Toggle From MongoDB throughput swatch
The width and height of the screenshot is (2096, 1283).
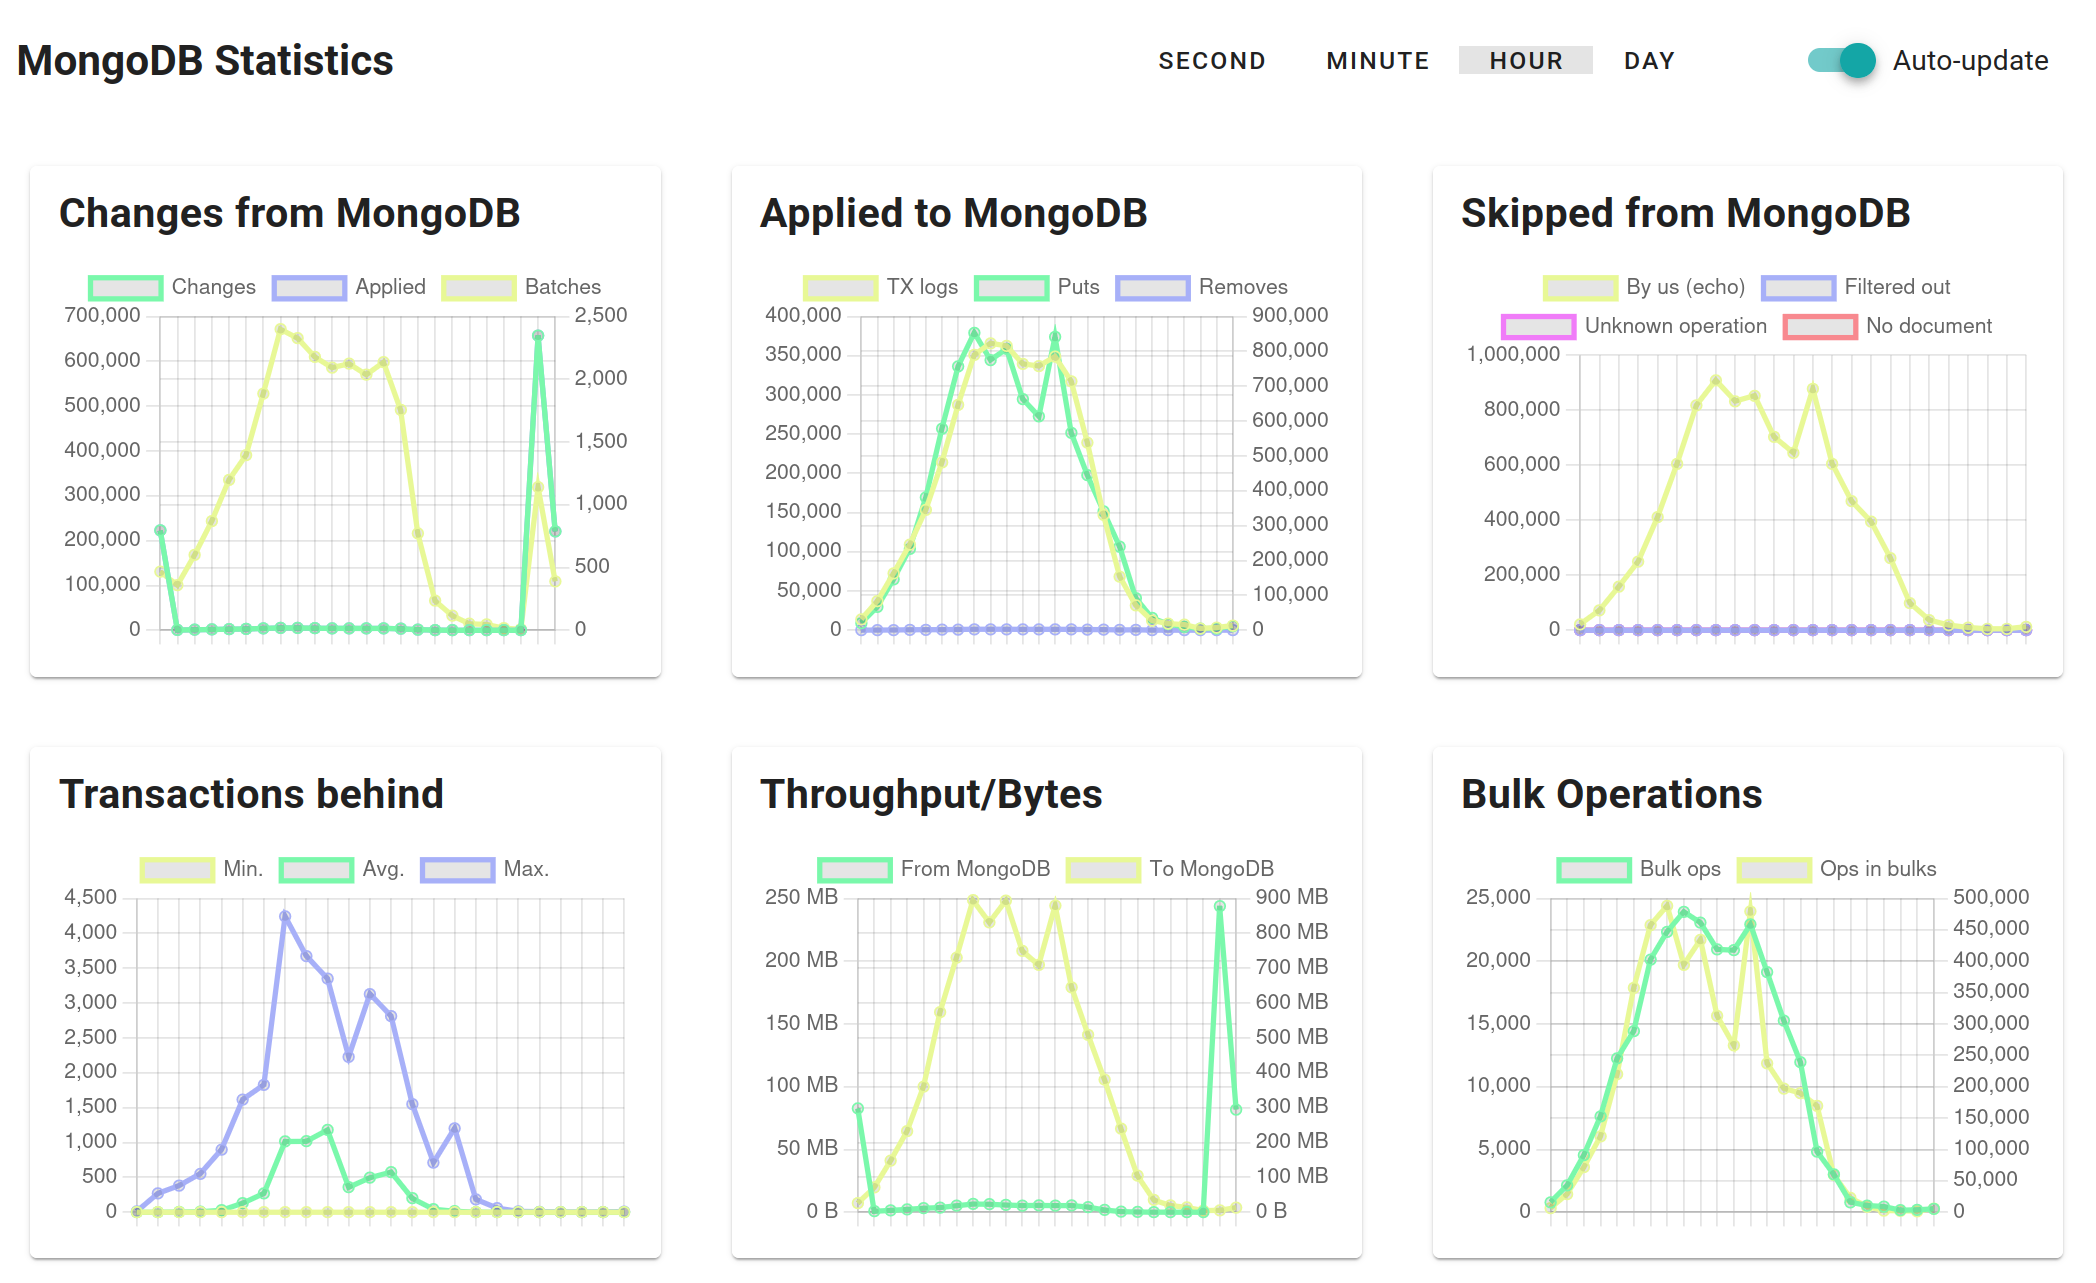tap(855, 870)
